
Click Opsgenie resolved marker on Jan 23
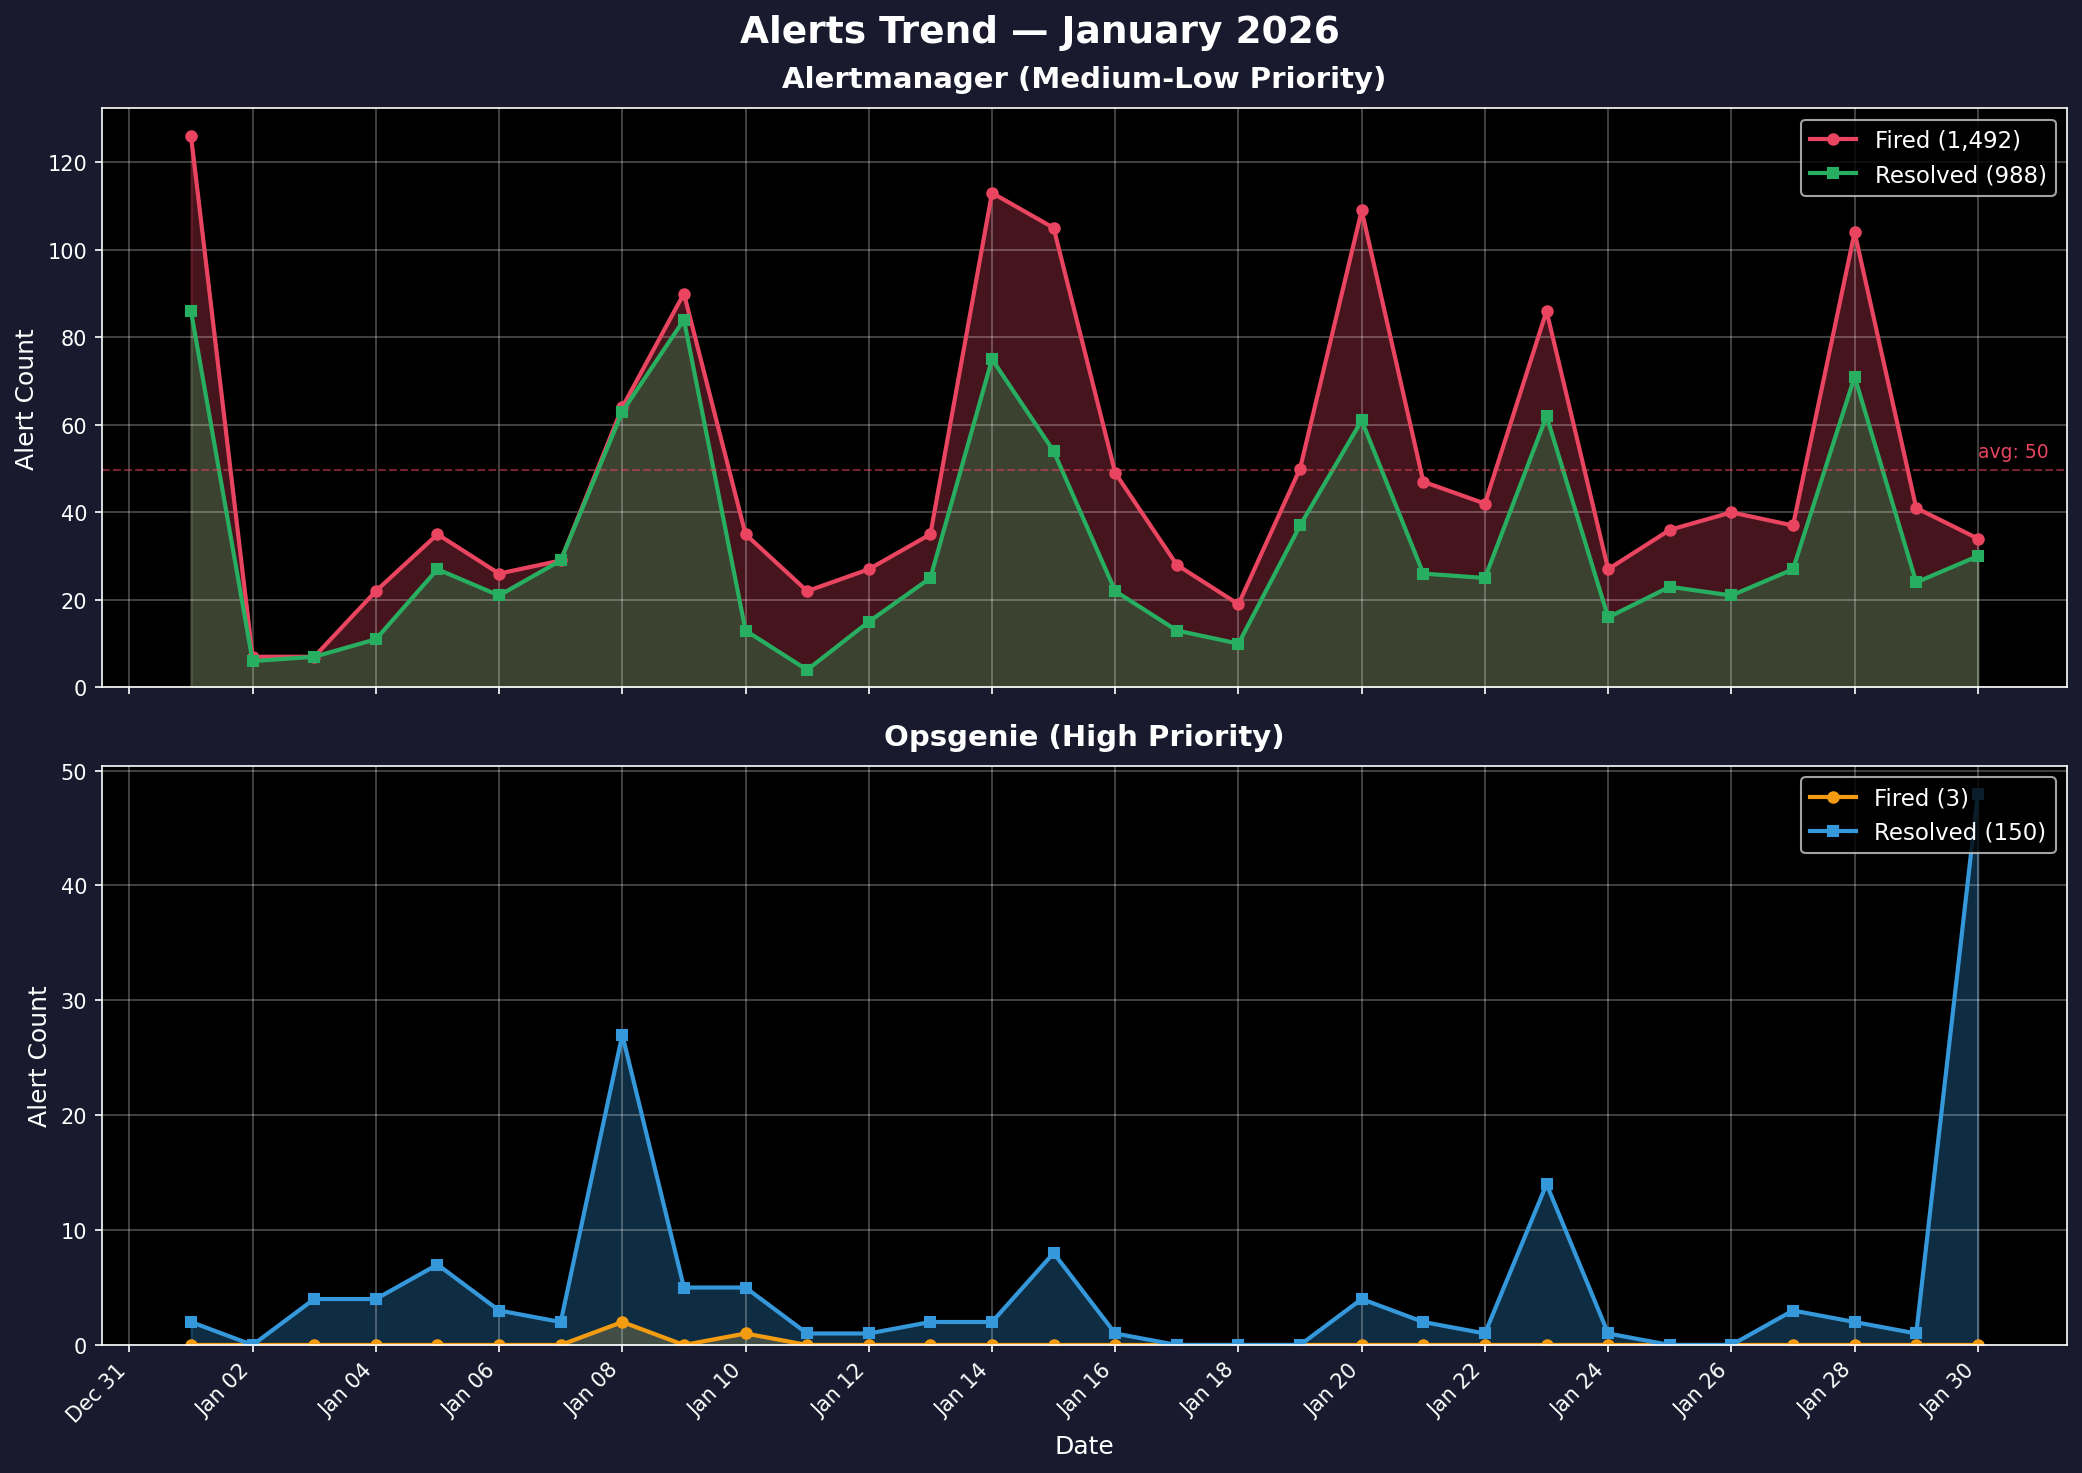coord(1547,1184)
